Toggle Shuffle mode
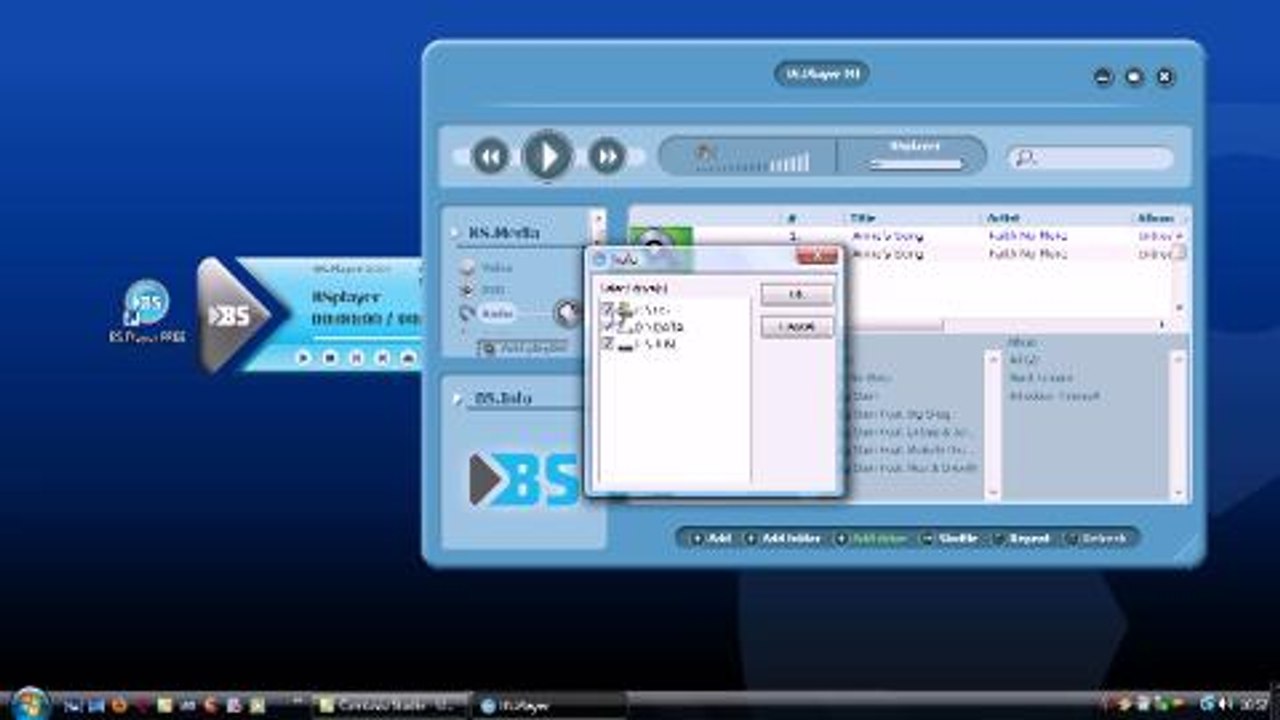 [950, 538]
